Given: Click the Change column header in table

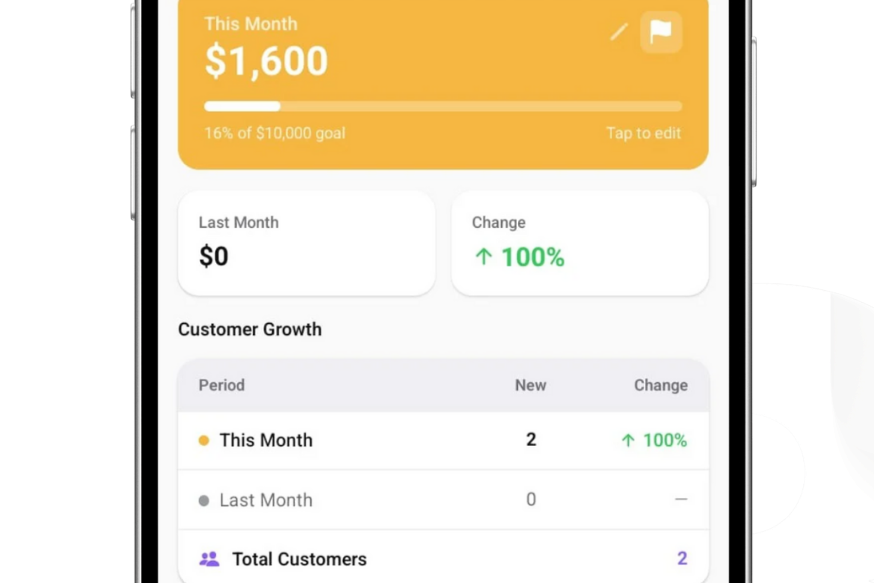Looking at the screenshot, I should tap(660, 385).
